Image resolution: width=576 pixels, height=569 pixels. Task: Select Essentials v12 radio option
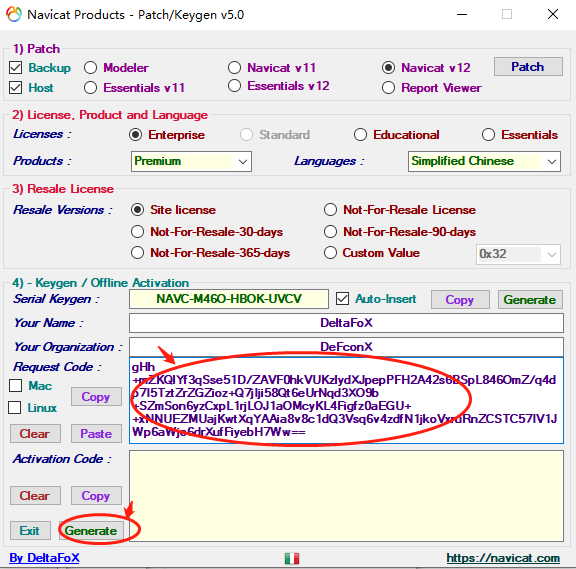pos(234,86)
